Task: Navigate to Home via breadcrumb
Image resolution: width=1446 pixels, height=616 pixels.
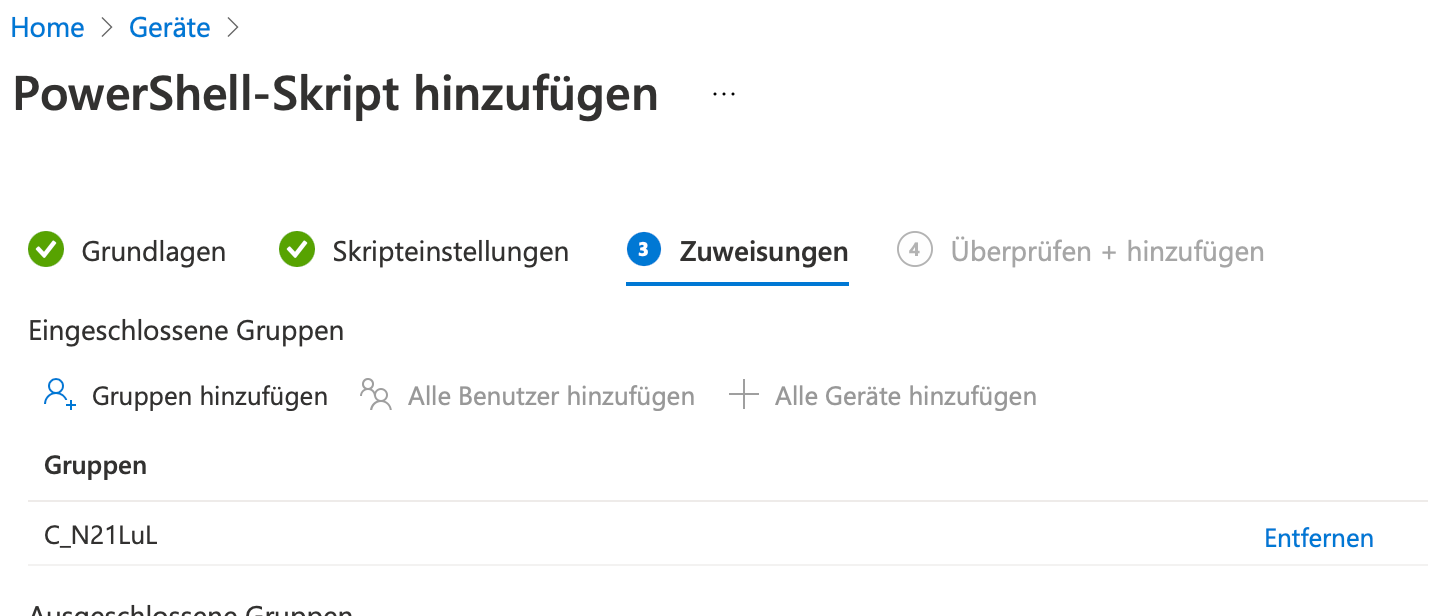Action: tap(47, 27)
